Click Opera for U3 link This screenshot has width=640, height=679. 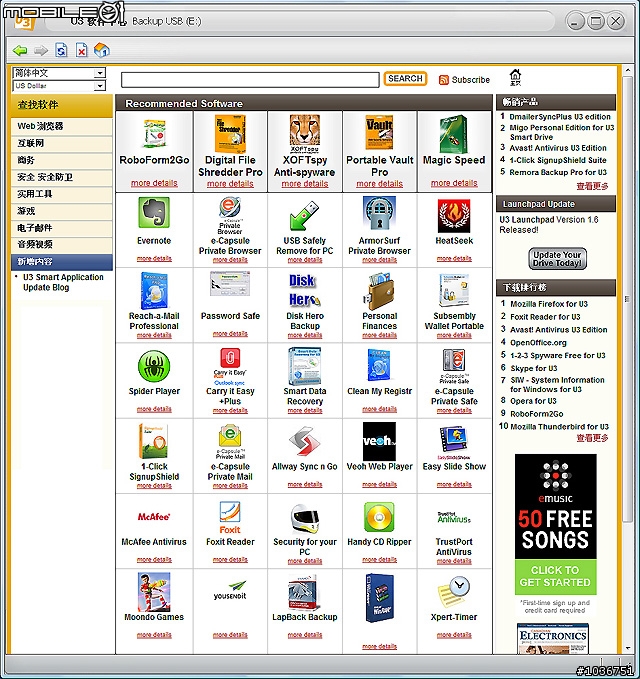[533, 401]
